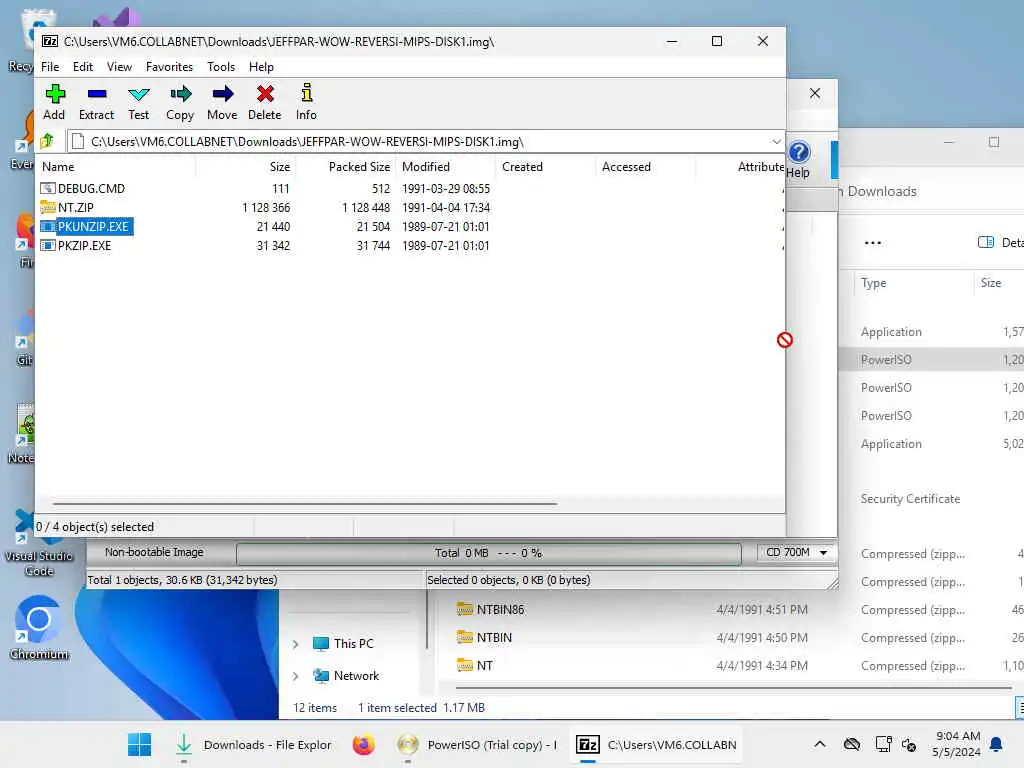Open the View menu
This screenshot has height=768, width=1024.
120,67
